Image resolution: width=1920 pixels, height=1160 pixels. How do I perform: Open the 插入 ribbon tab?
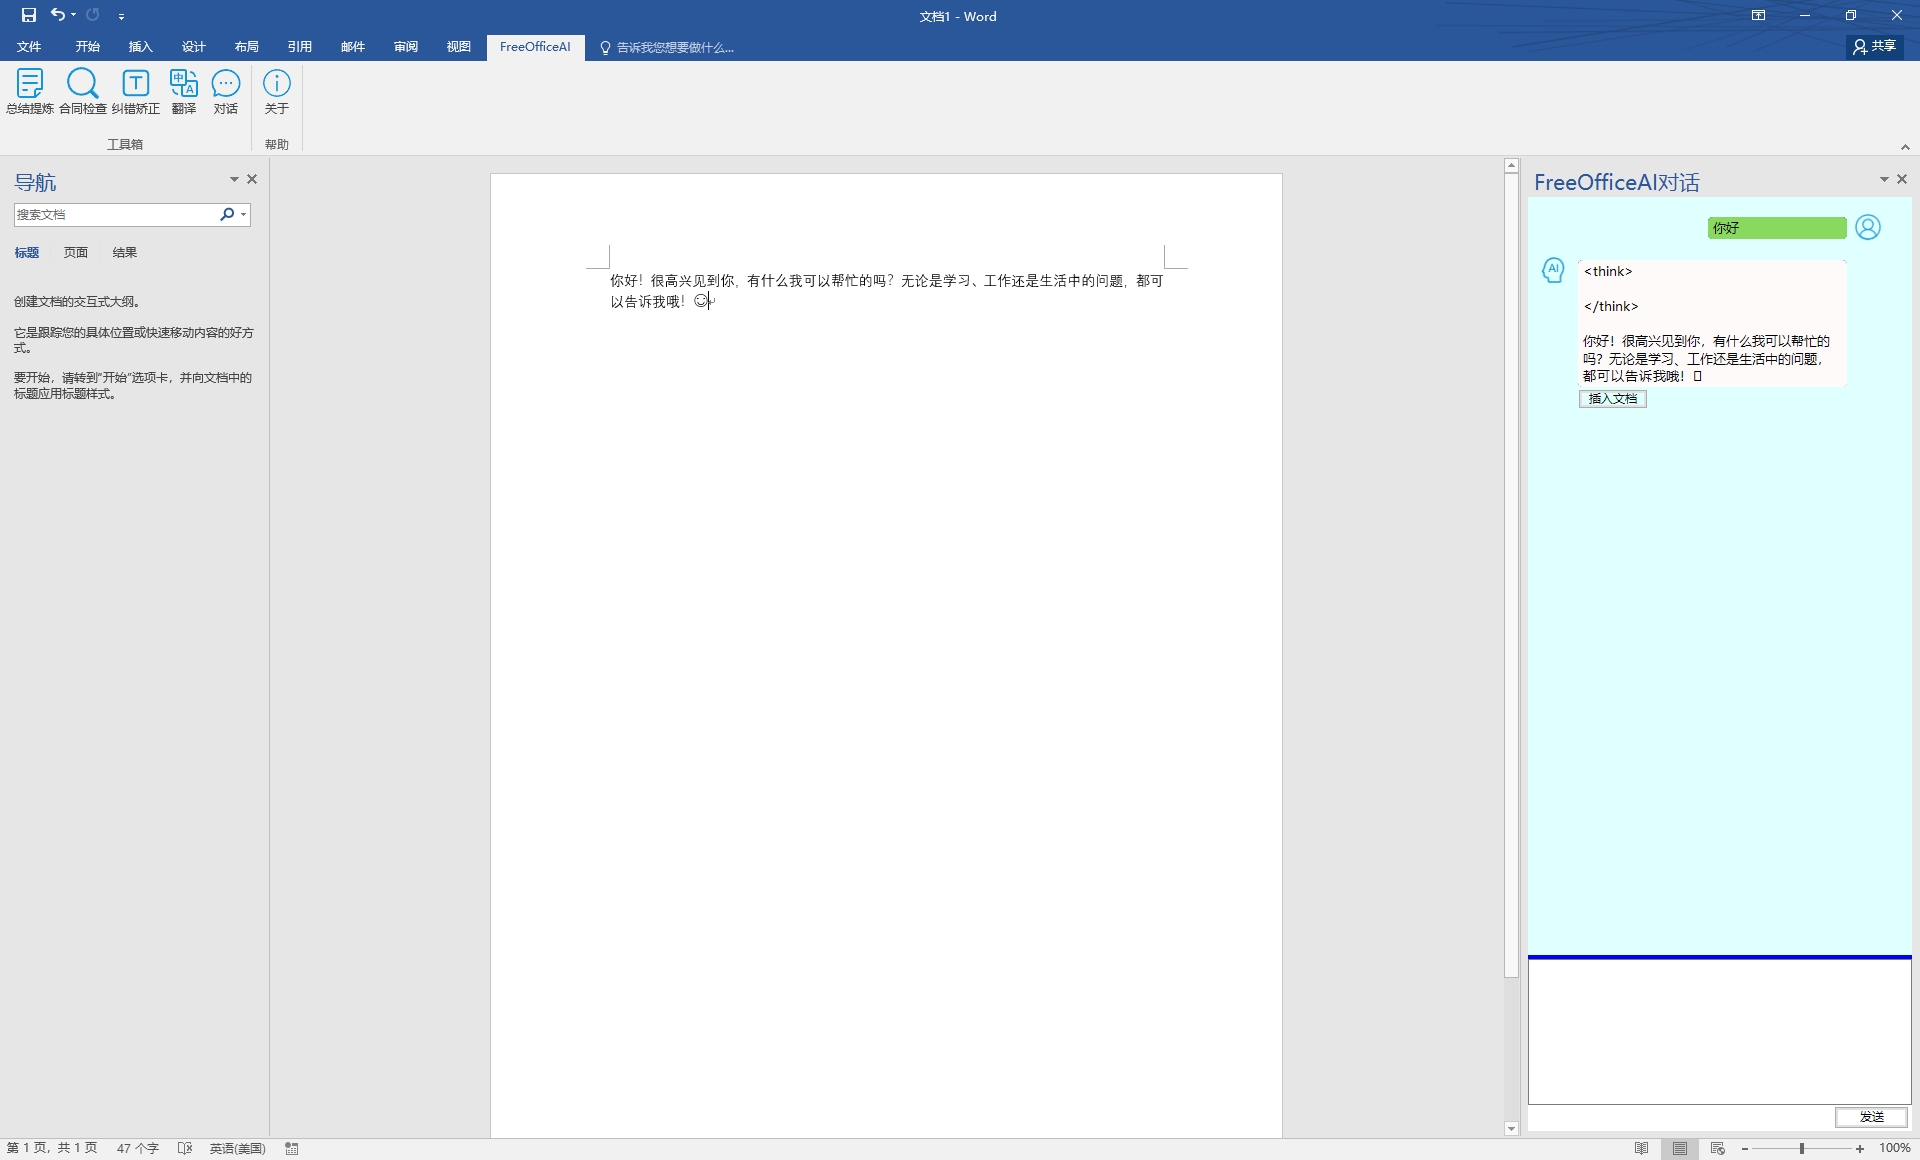click(x=140, y=47)
